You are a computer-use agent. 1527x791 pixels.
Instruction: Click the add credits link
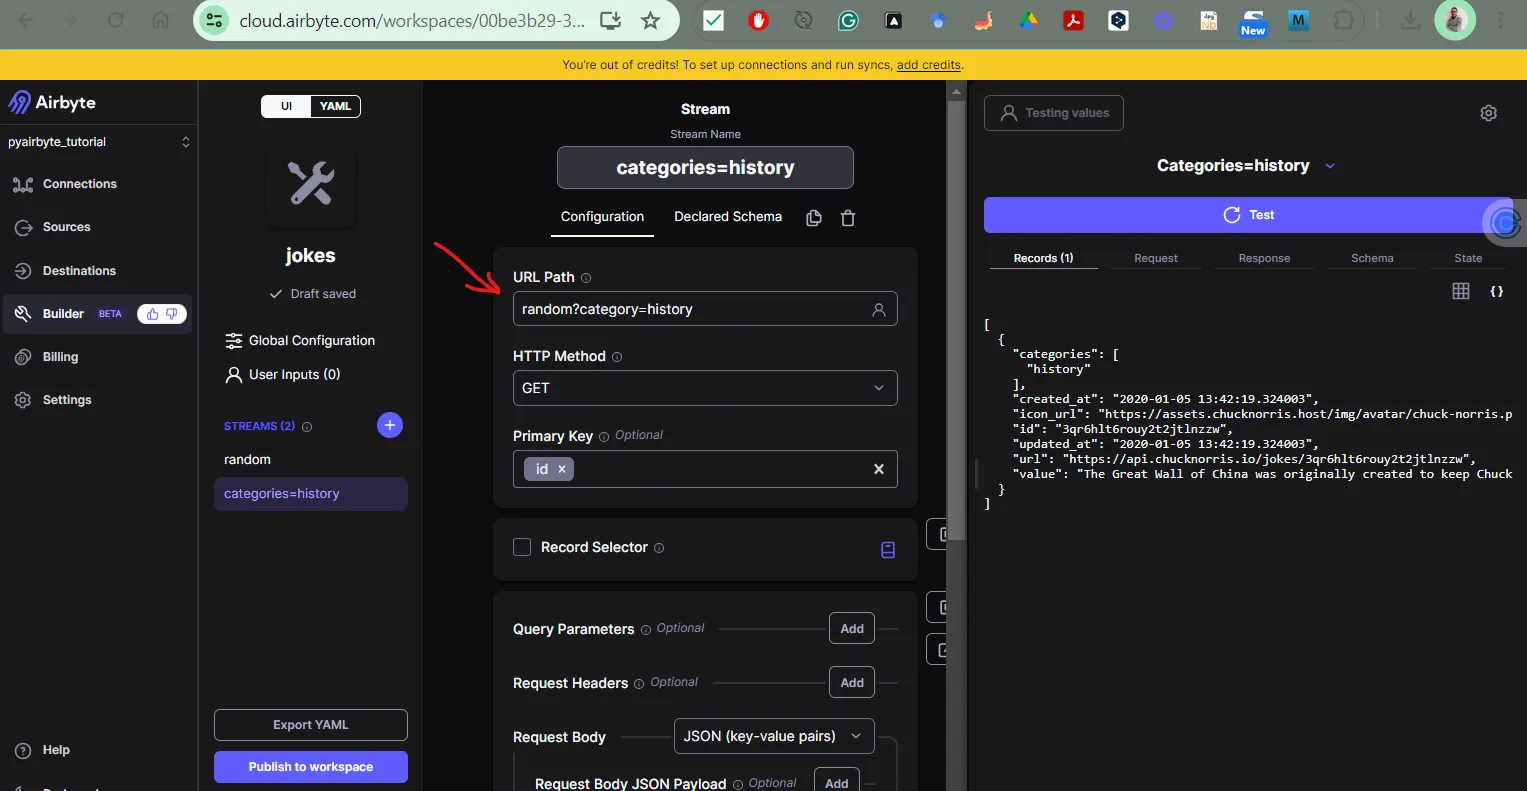click(x=929, y=65)
